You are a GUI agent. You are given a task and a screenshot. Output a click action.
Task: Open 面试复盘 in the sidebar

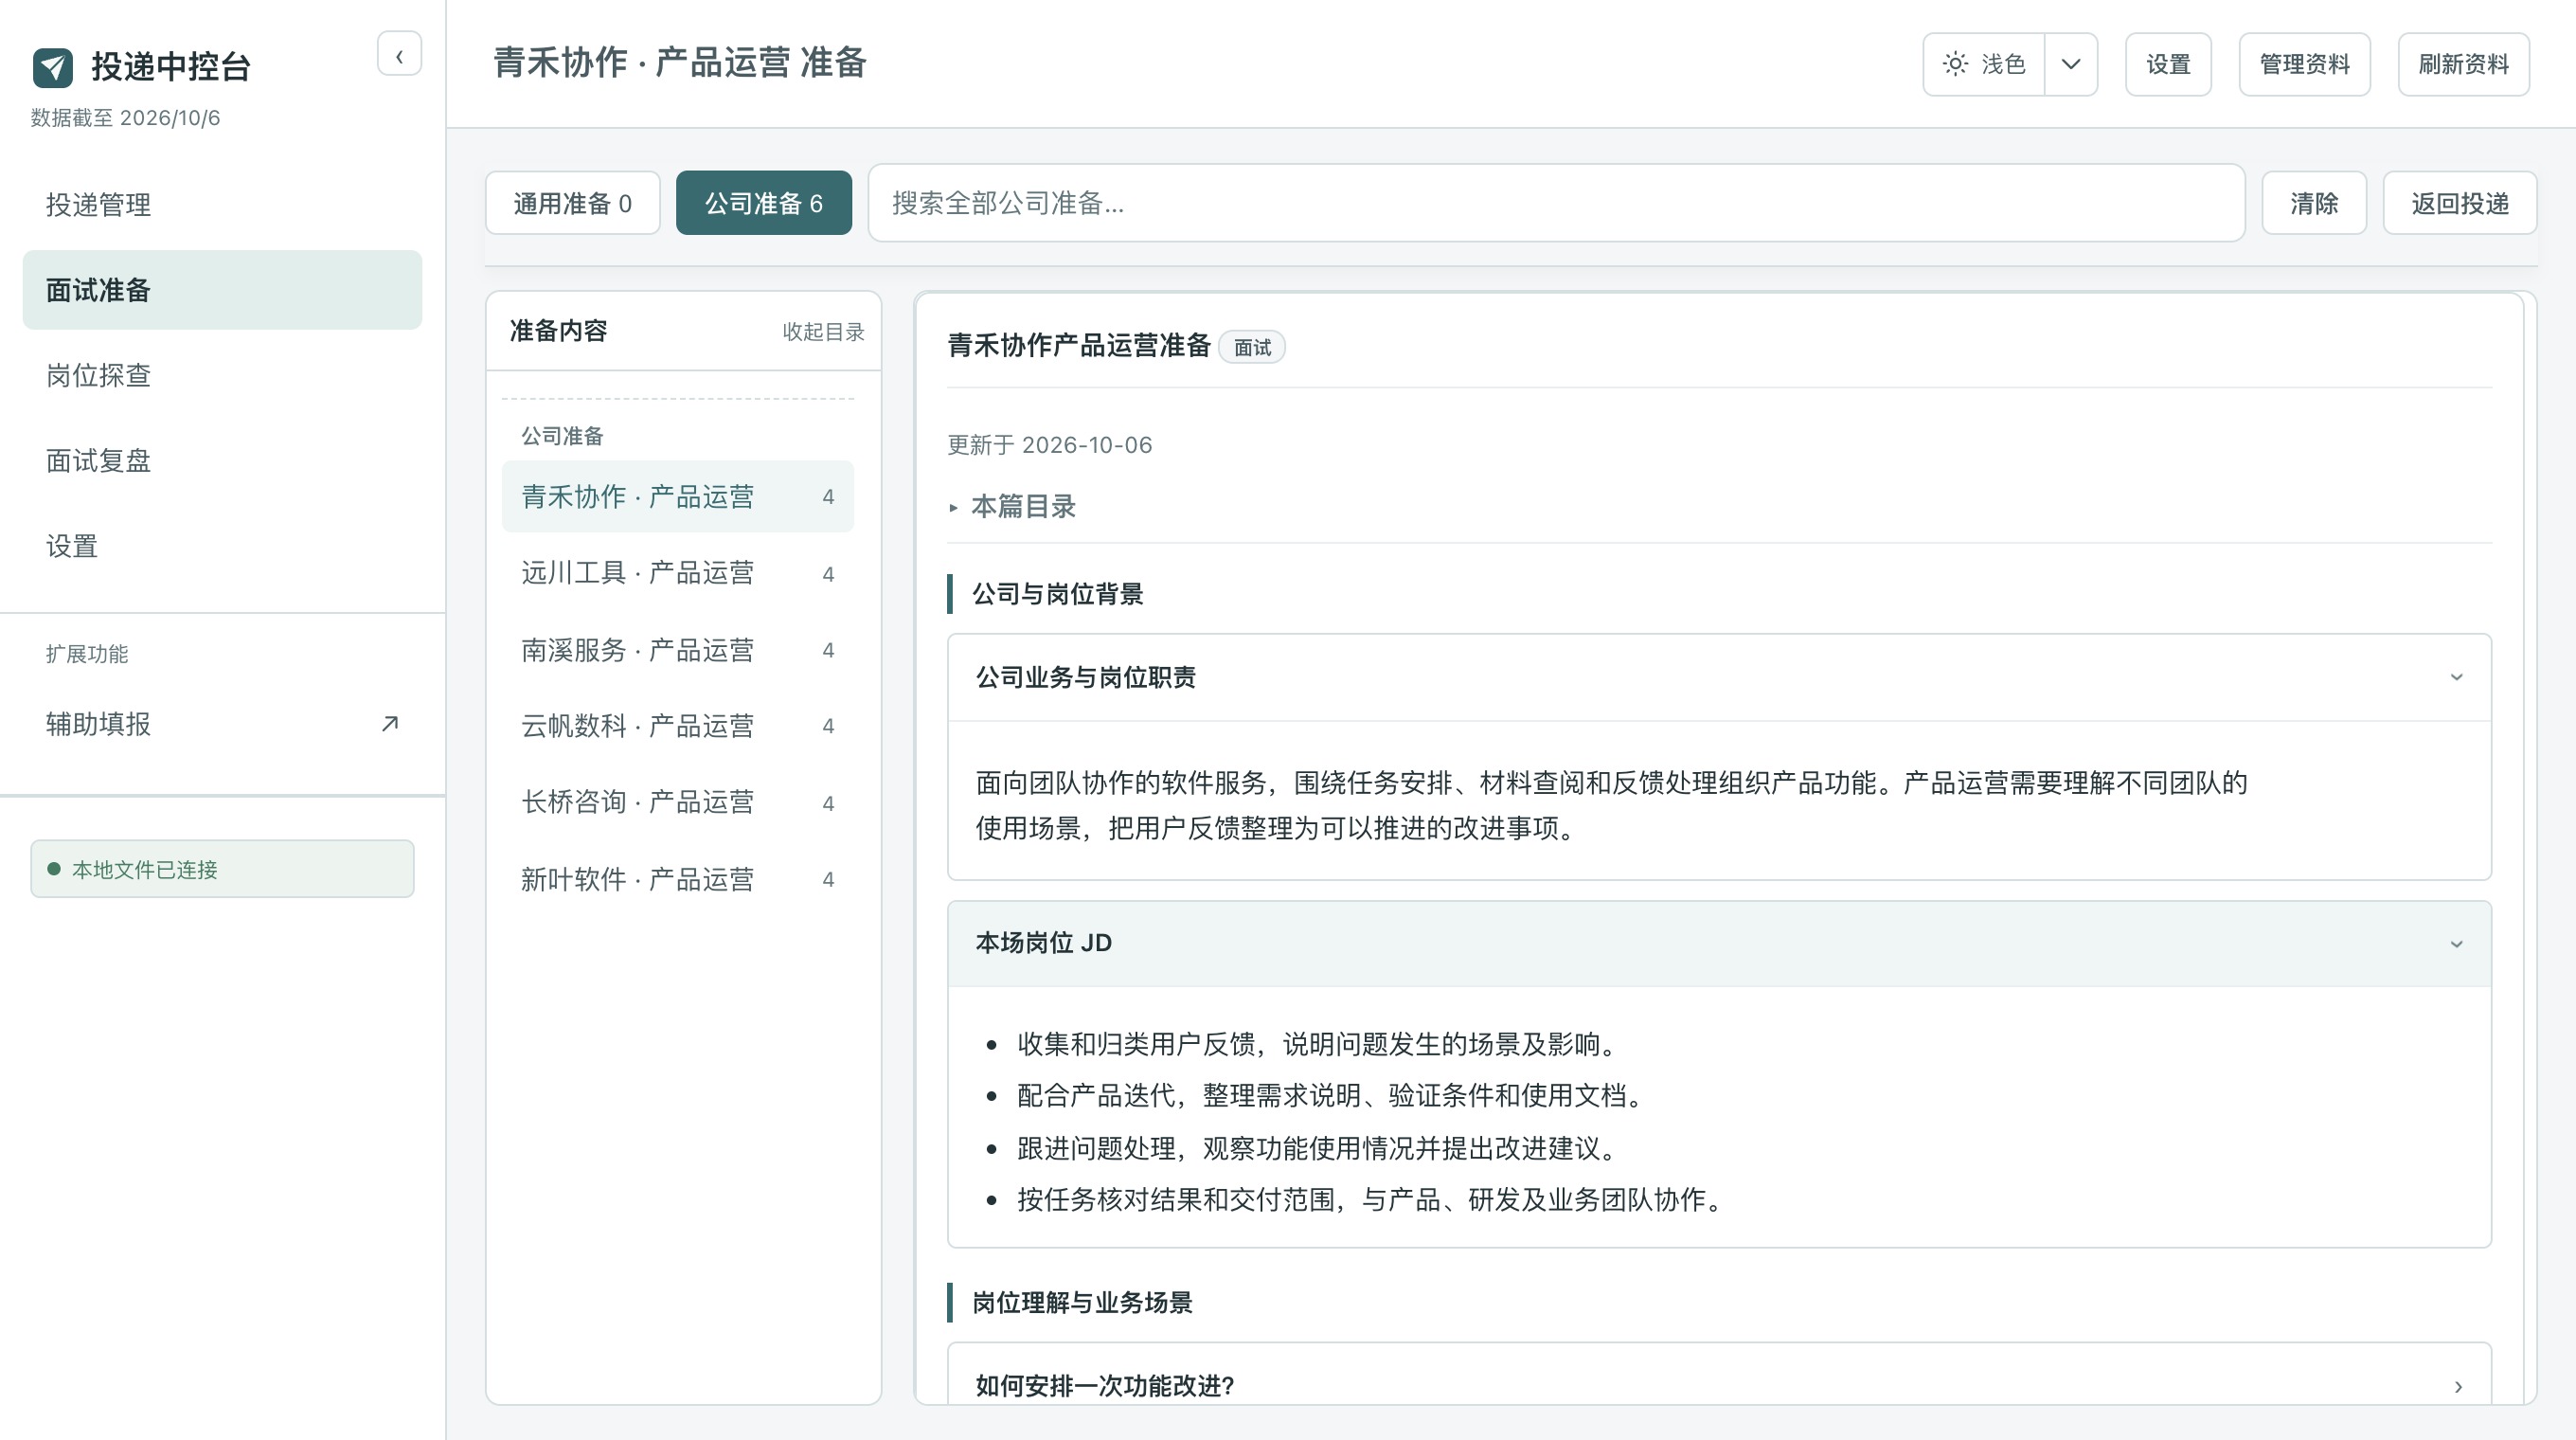(x=222, y=460)
